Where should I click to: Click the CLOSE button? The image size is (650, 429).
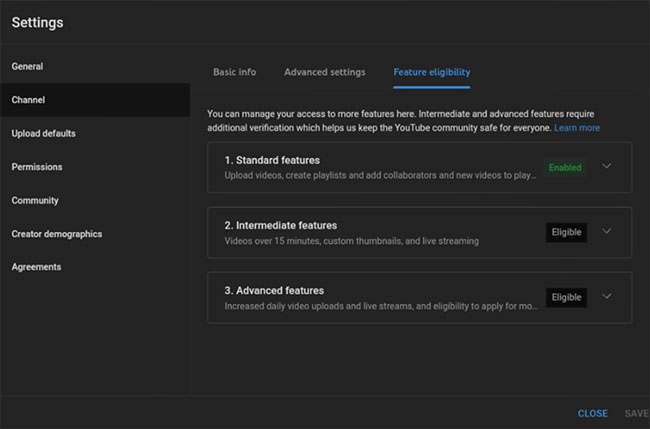pyautogui.click(x=592, y=413)
